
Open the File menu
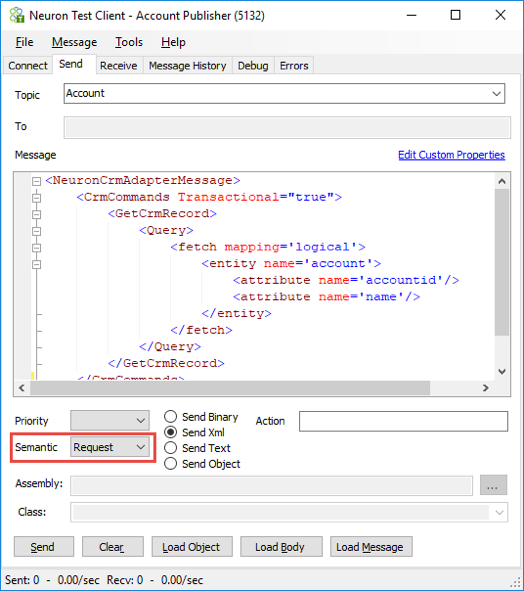point(25,42)
